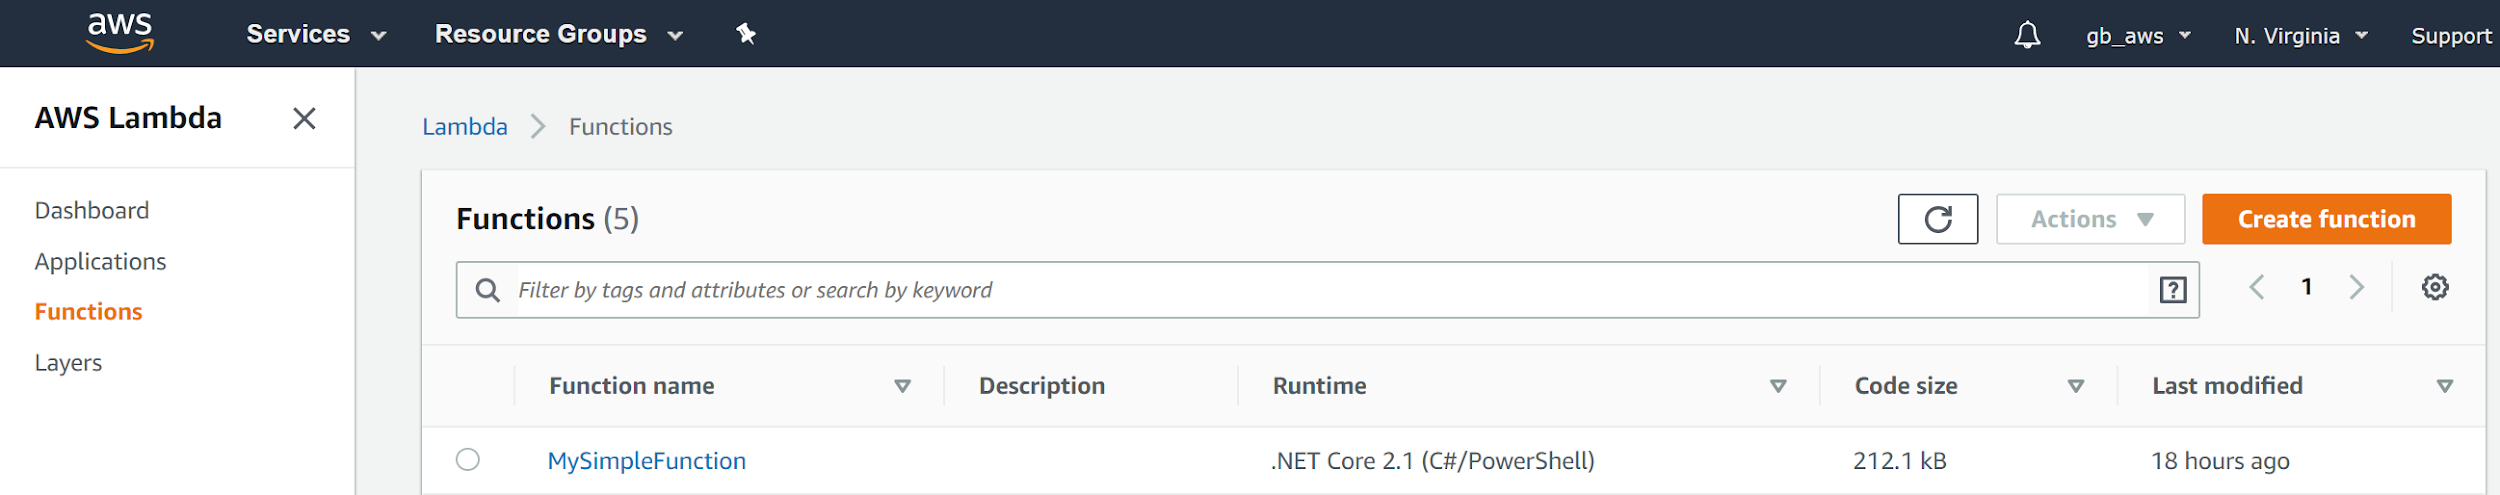
Task: Open the Services dropdown menu
Action: click(x=316, y=34)
